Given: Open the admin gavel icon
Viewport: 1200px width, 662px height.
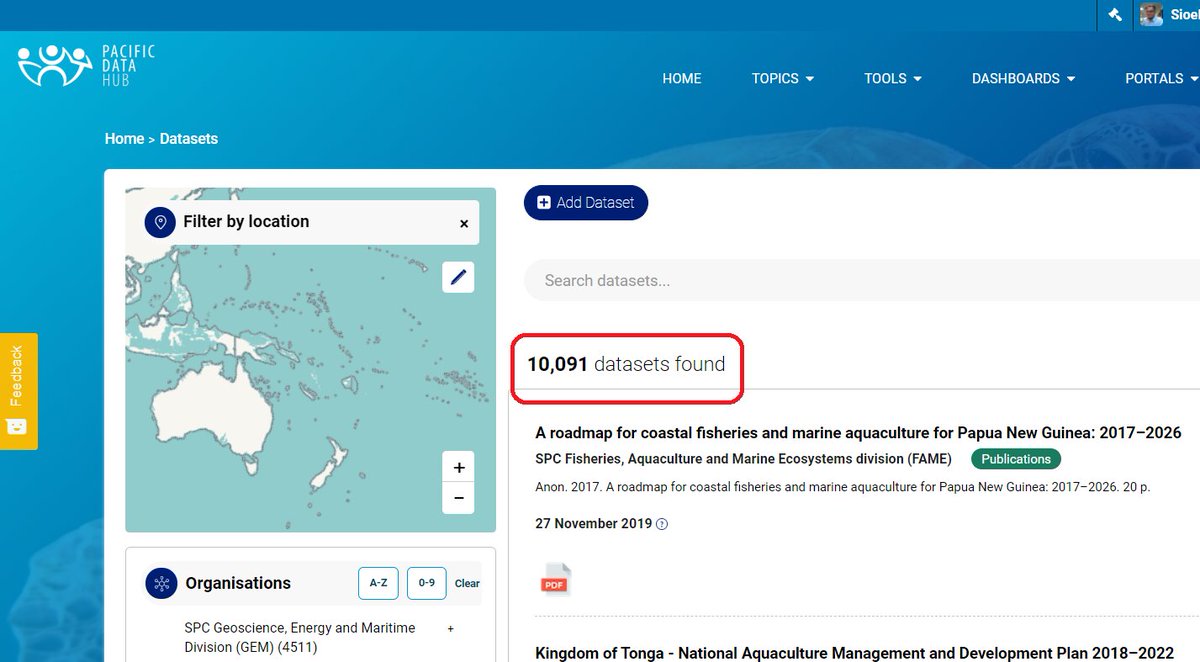Looking at the screenshot, I should (1115, 15).
